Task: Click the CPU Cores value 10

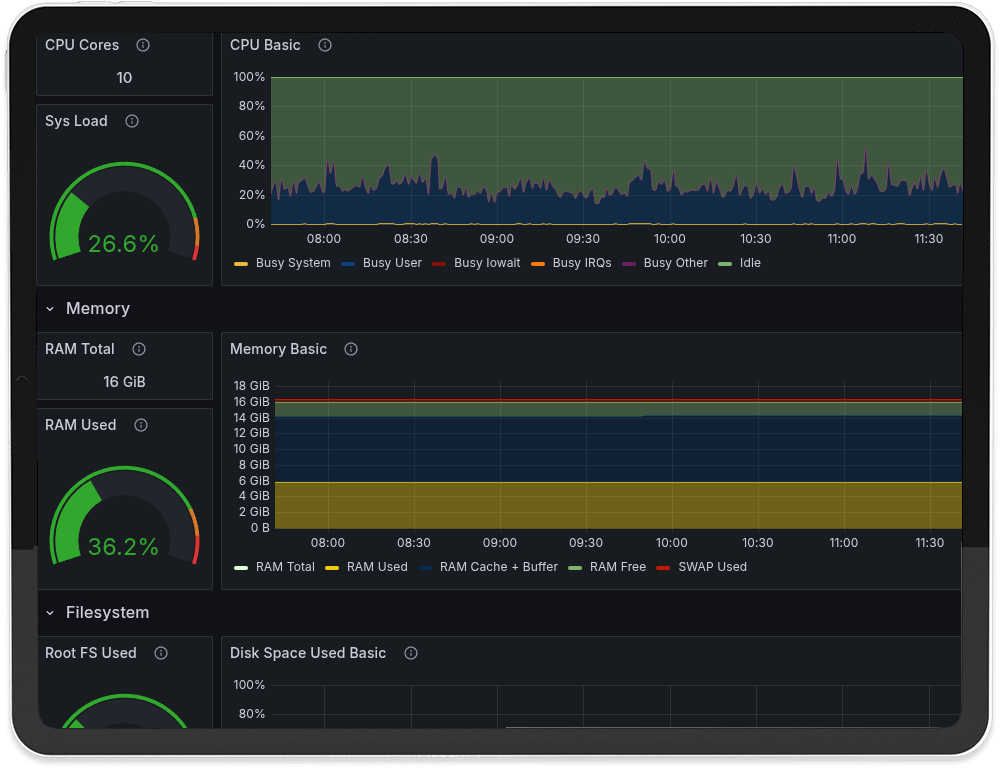Action: point(124,77)
